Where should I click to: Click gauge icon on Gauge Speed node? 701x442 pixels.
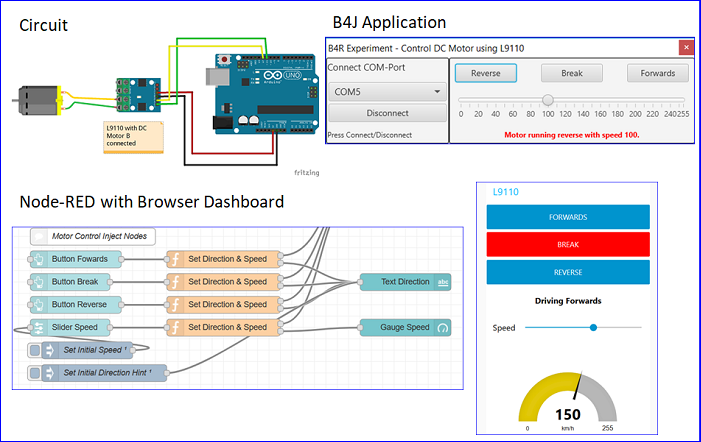click(443, 328)
